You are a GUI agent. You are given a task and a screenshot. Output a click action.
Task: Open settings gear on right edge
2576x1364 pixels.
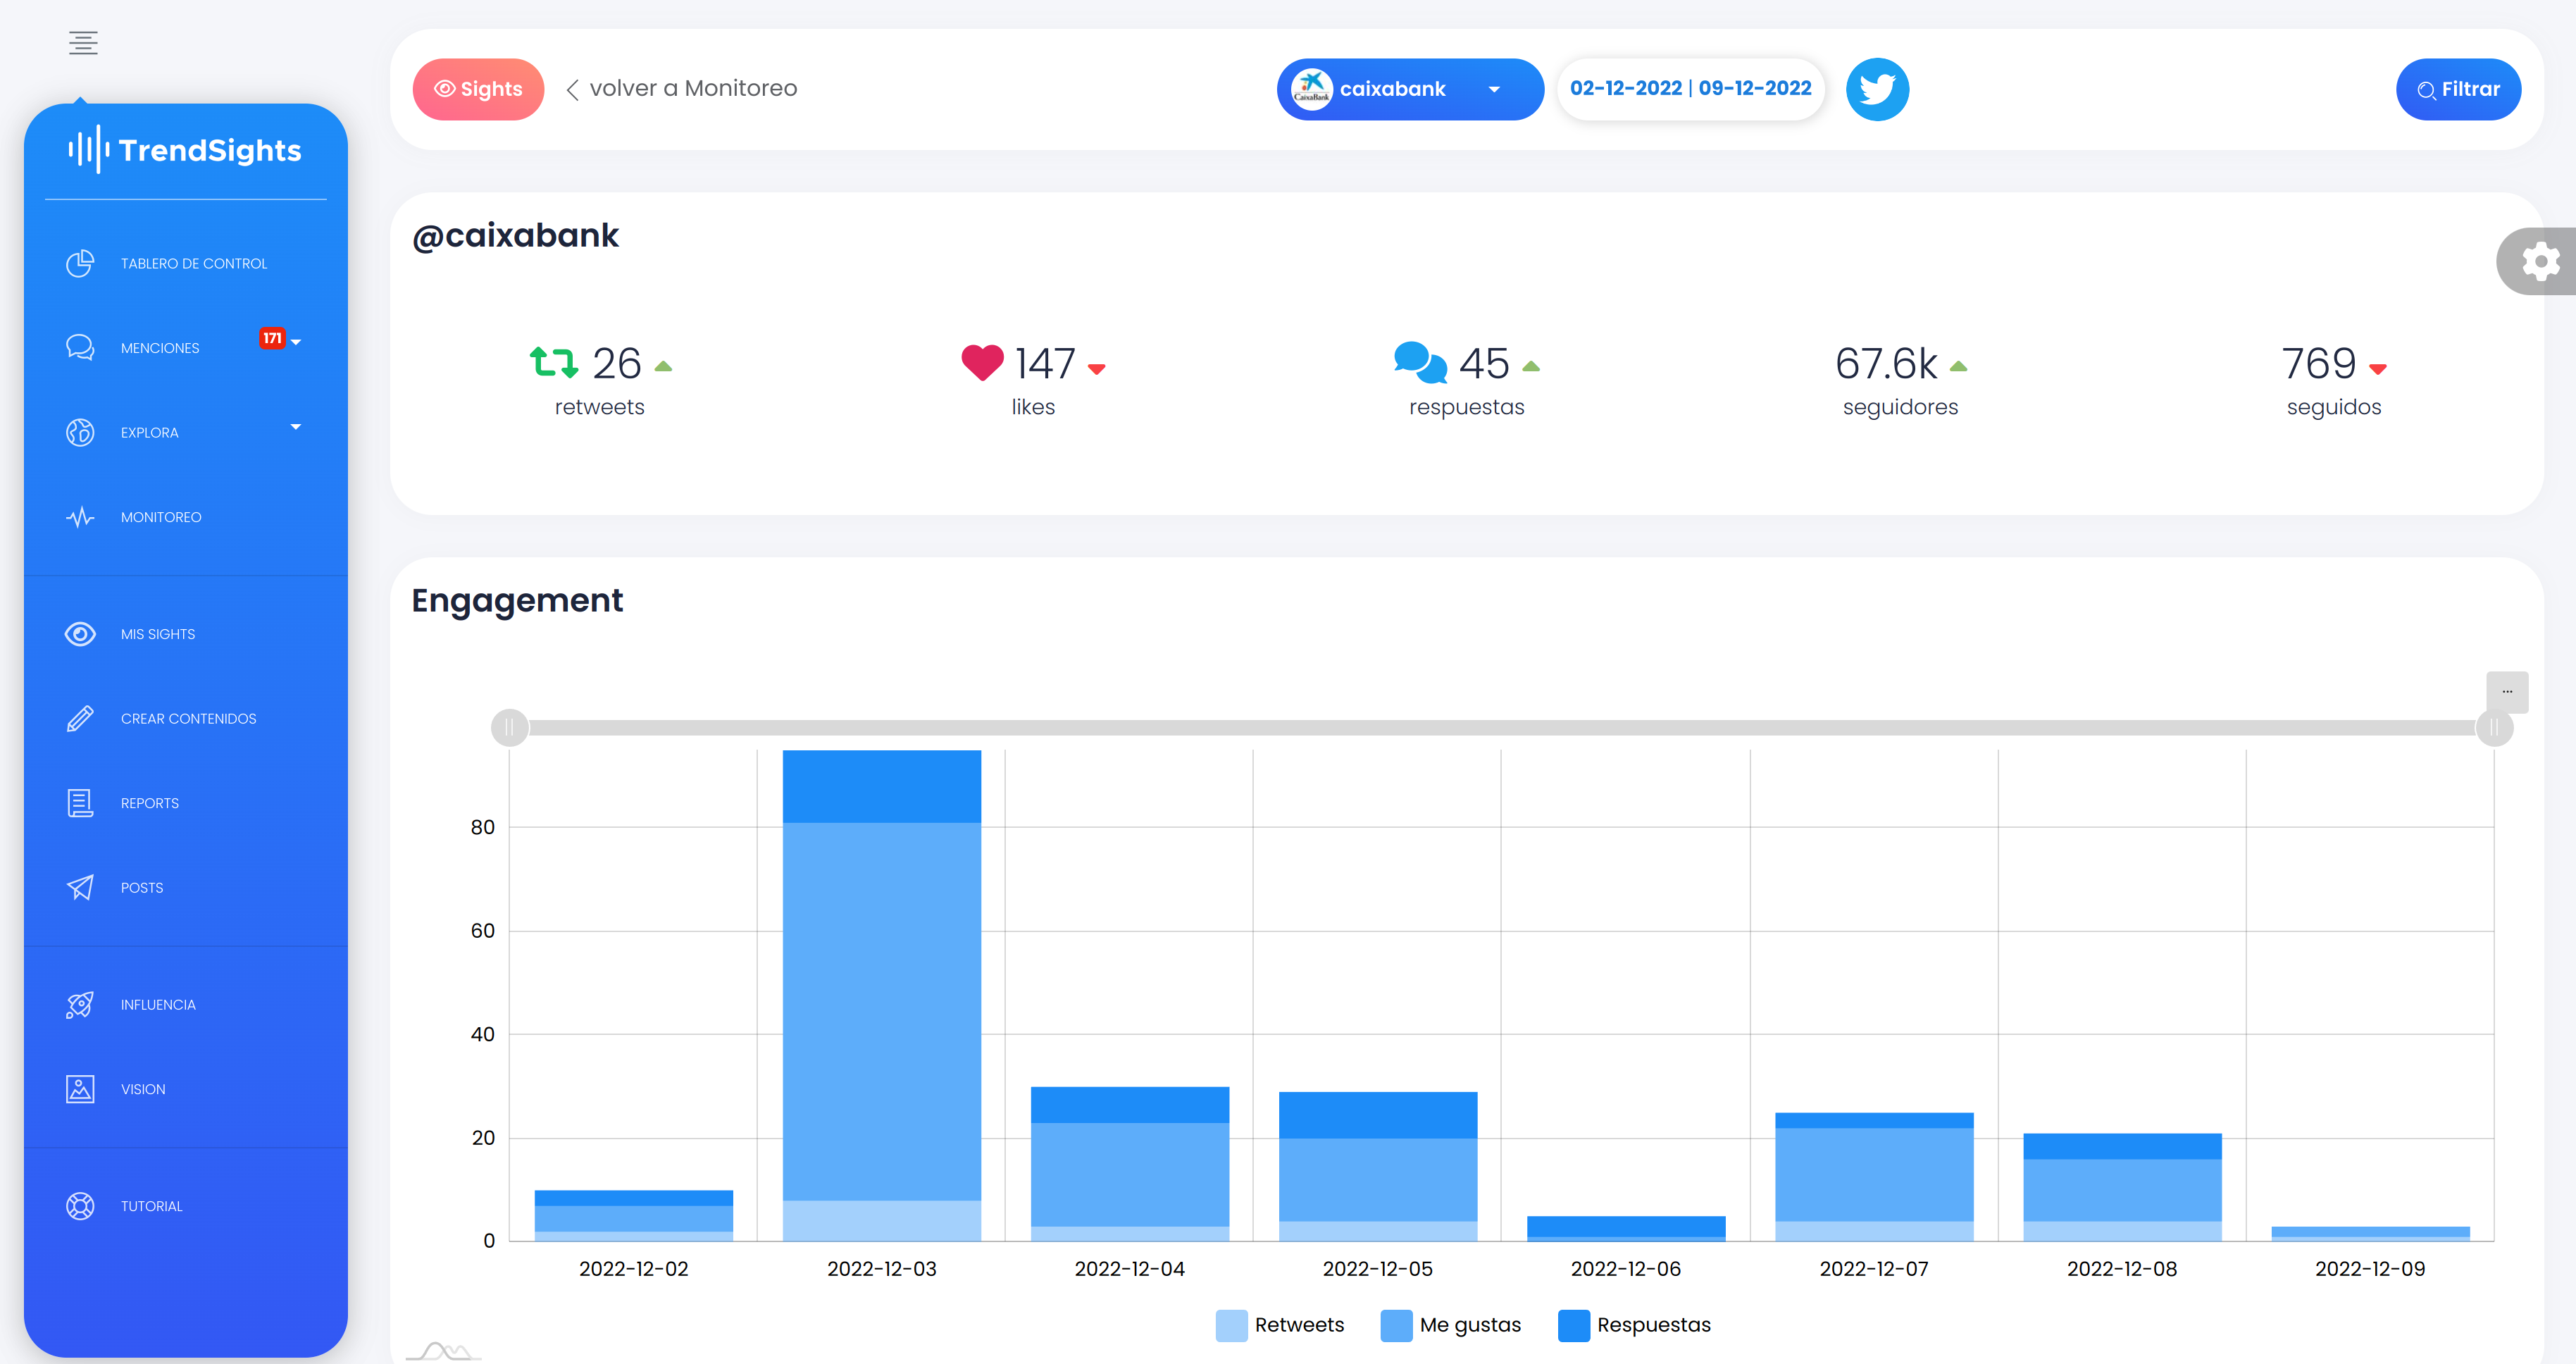tap(2540, 262)
